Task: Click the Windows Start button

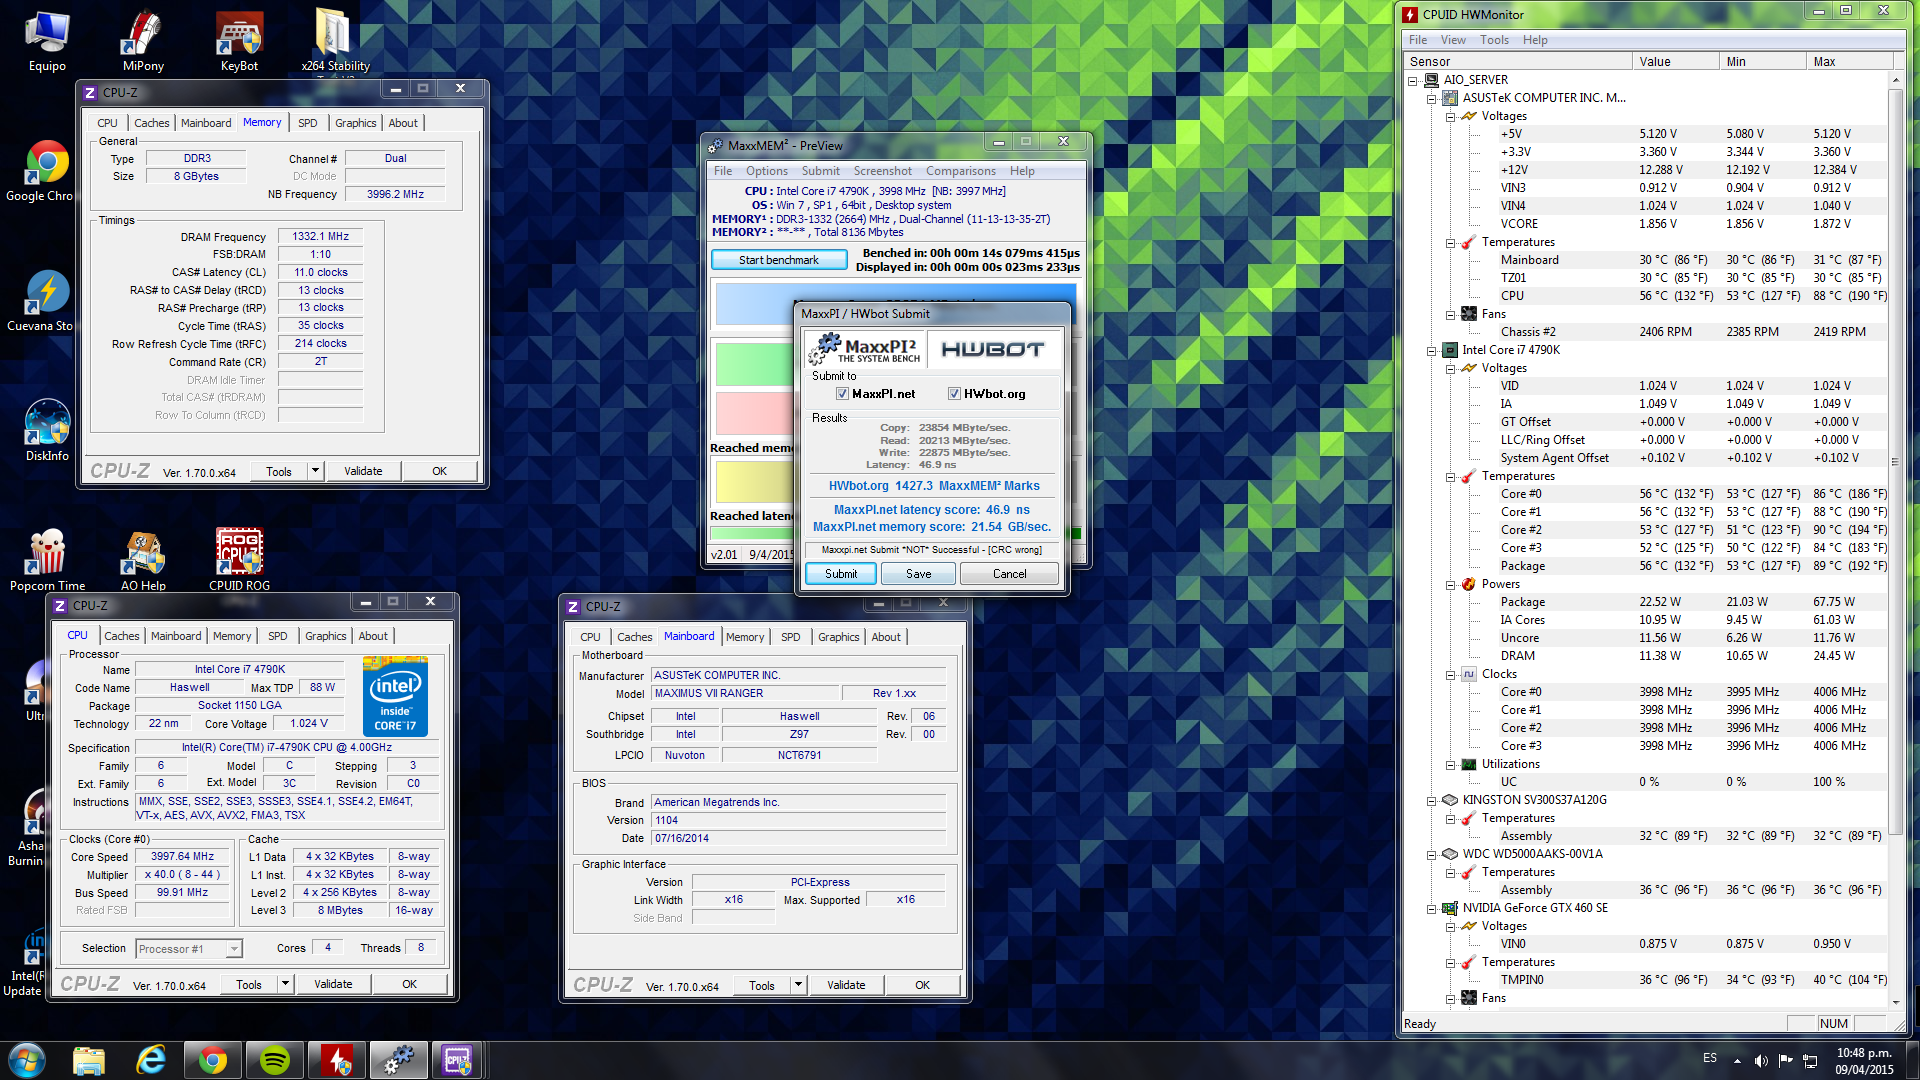Action: coord(27,1060)
